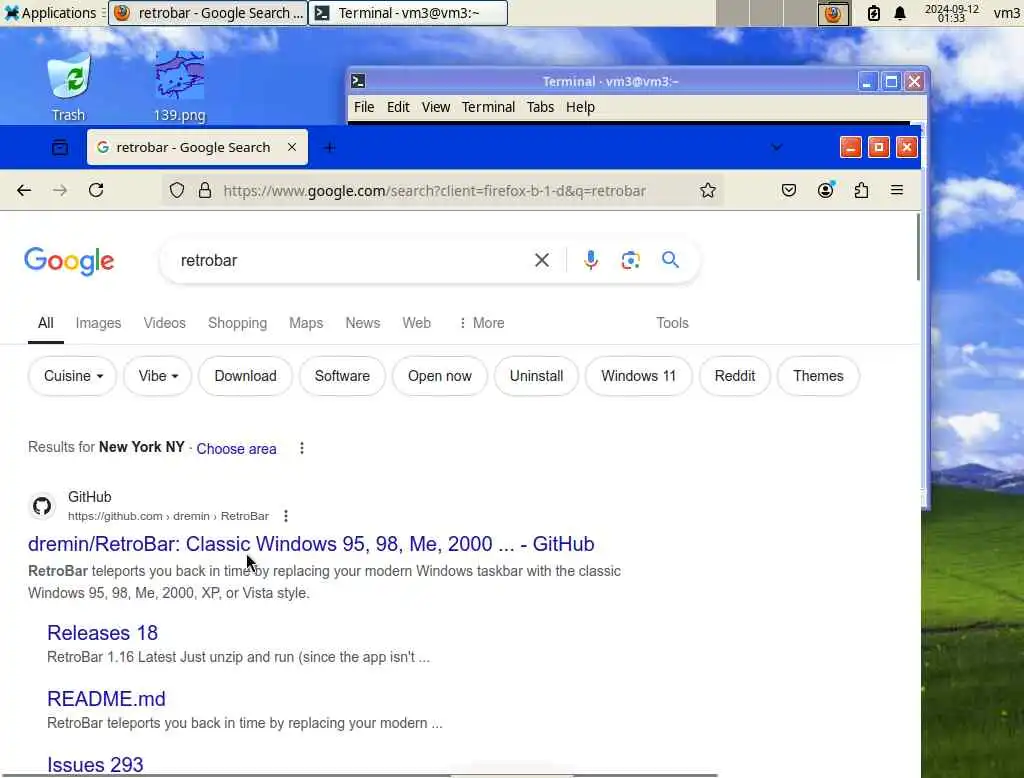Open Trash on the desktop
Screen dimensions: 1024x778
click(x=69, y=88)
